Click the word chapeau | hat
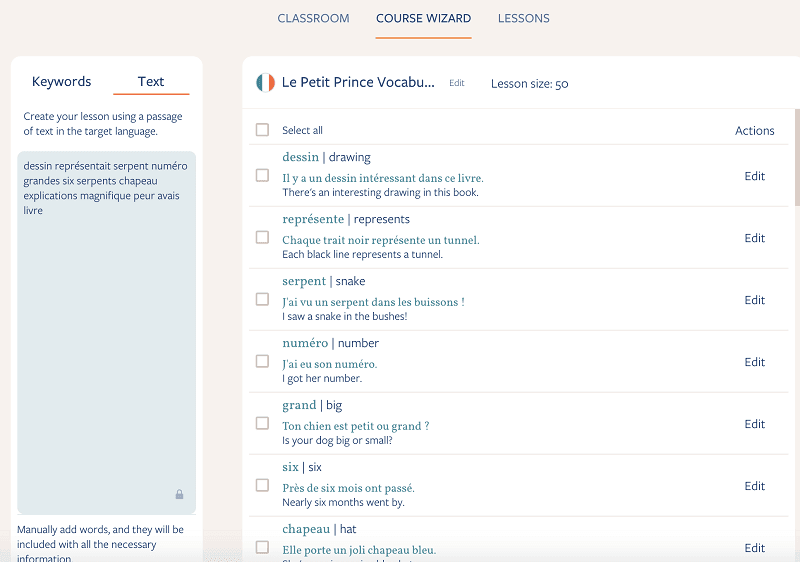The image size is (800, 562). click(x=319, y=529)
